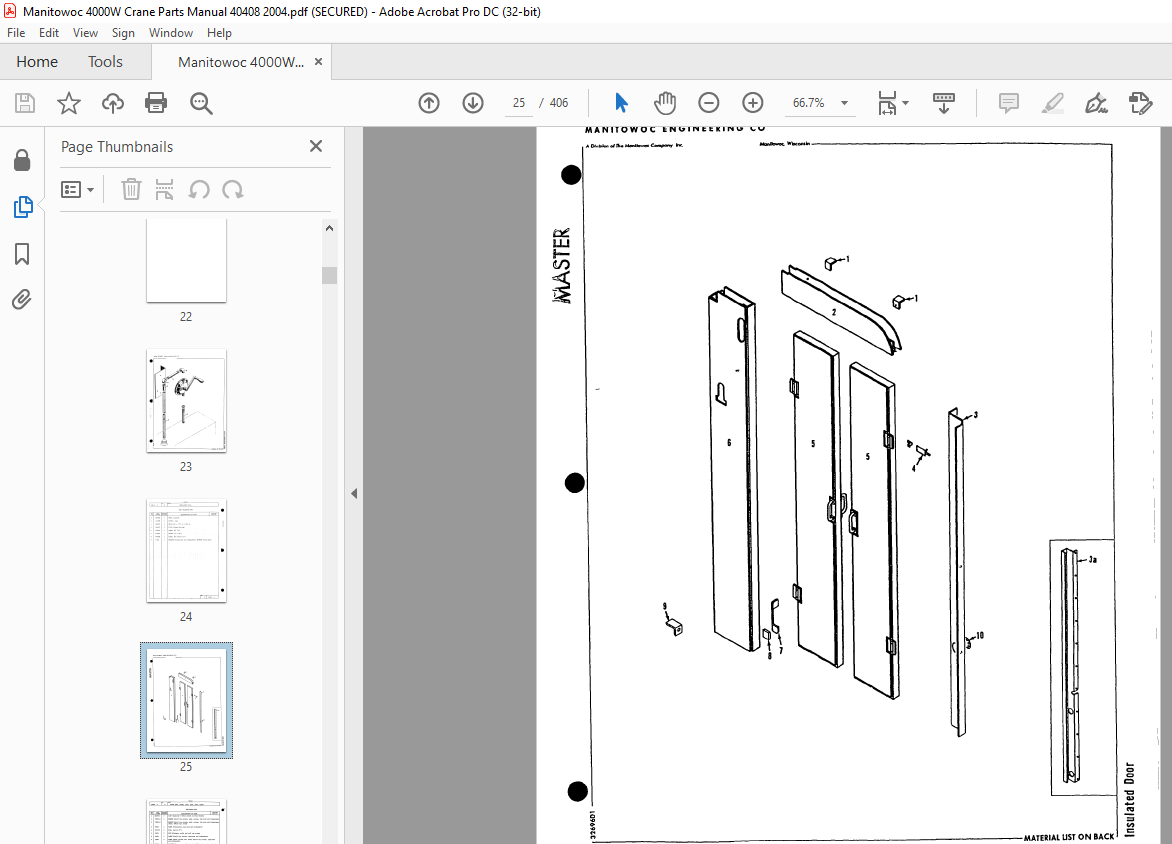Image resolution: width=1172 pixels, height=844 pixels.
Task: Open the Window menu
Action: pyautogui.click(x=170, y=33)
